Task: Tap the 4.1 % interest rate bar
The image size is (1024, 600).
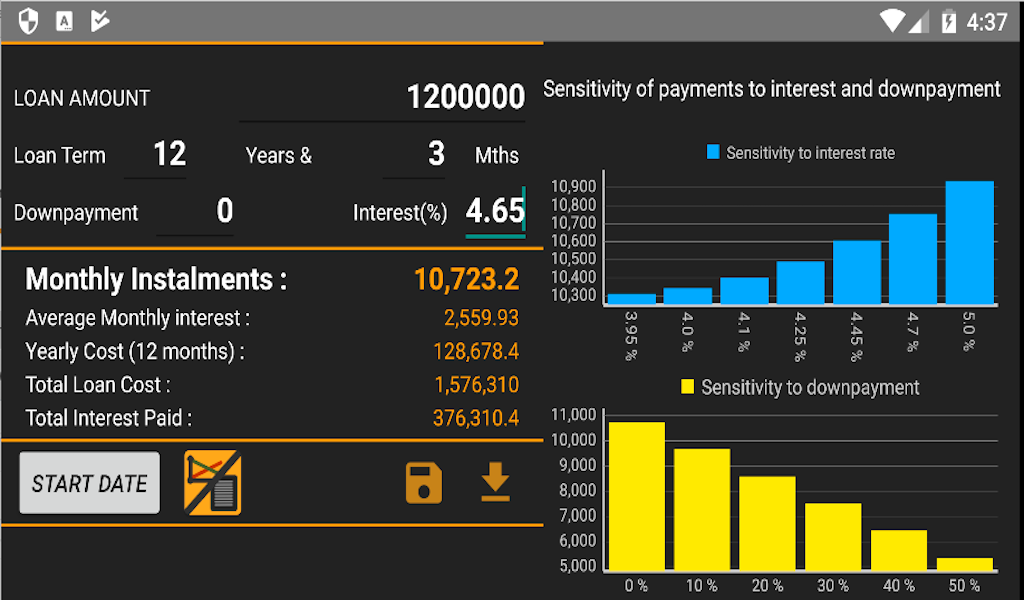Action: [x=744, y=291]
